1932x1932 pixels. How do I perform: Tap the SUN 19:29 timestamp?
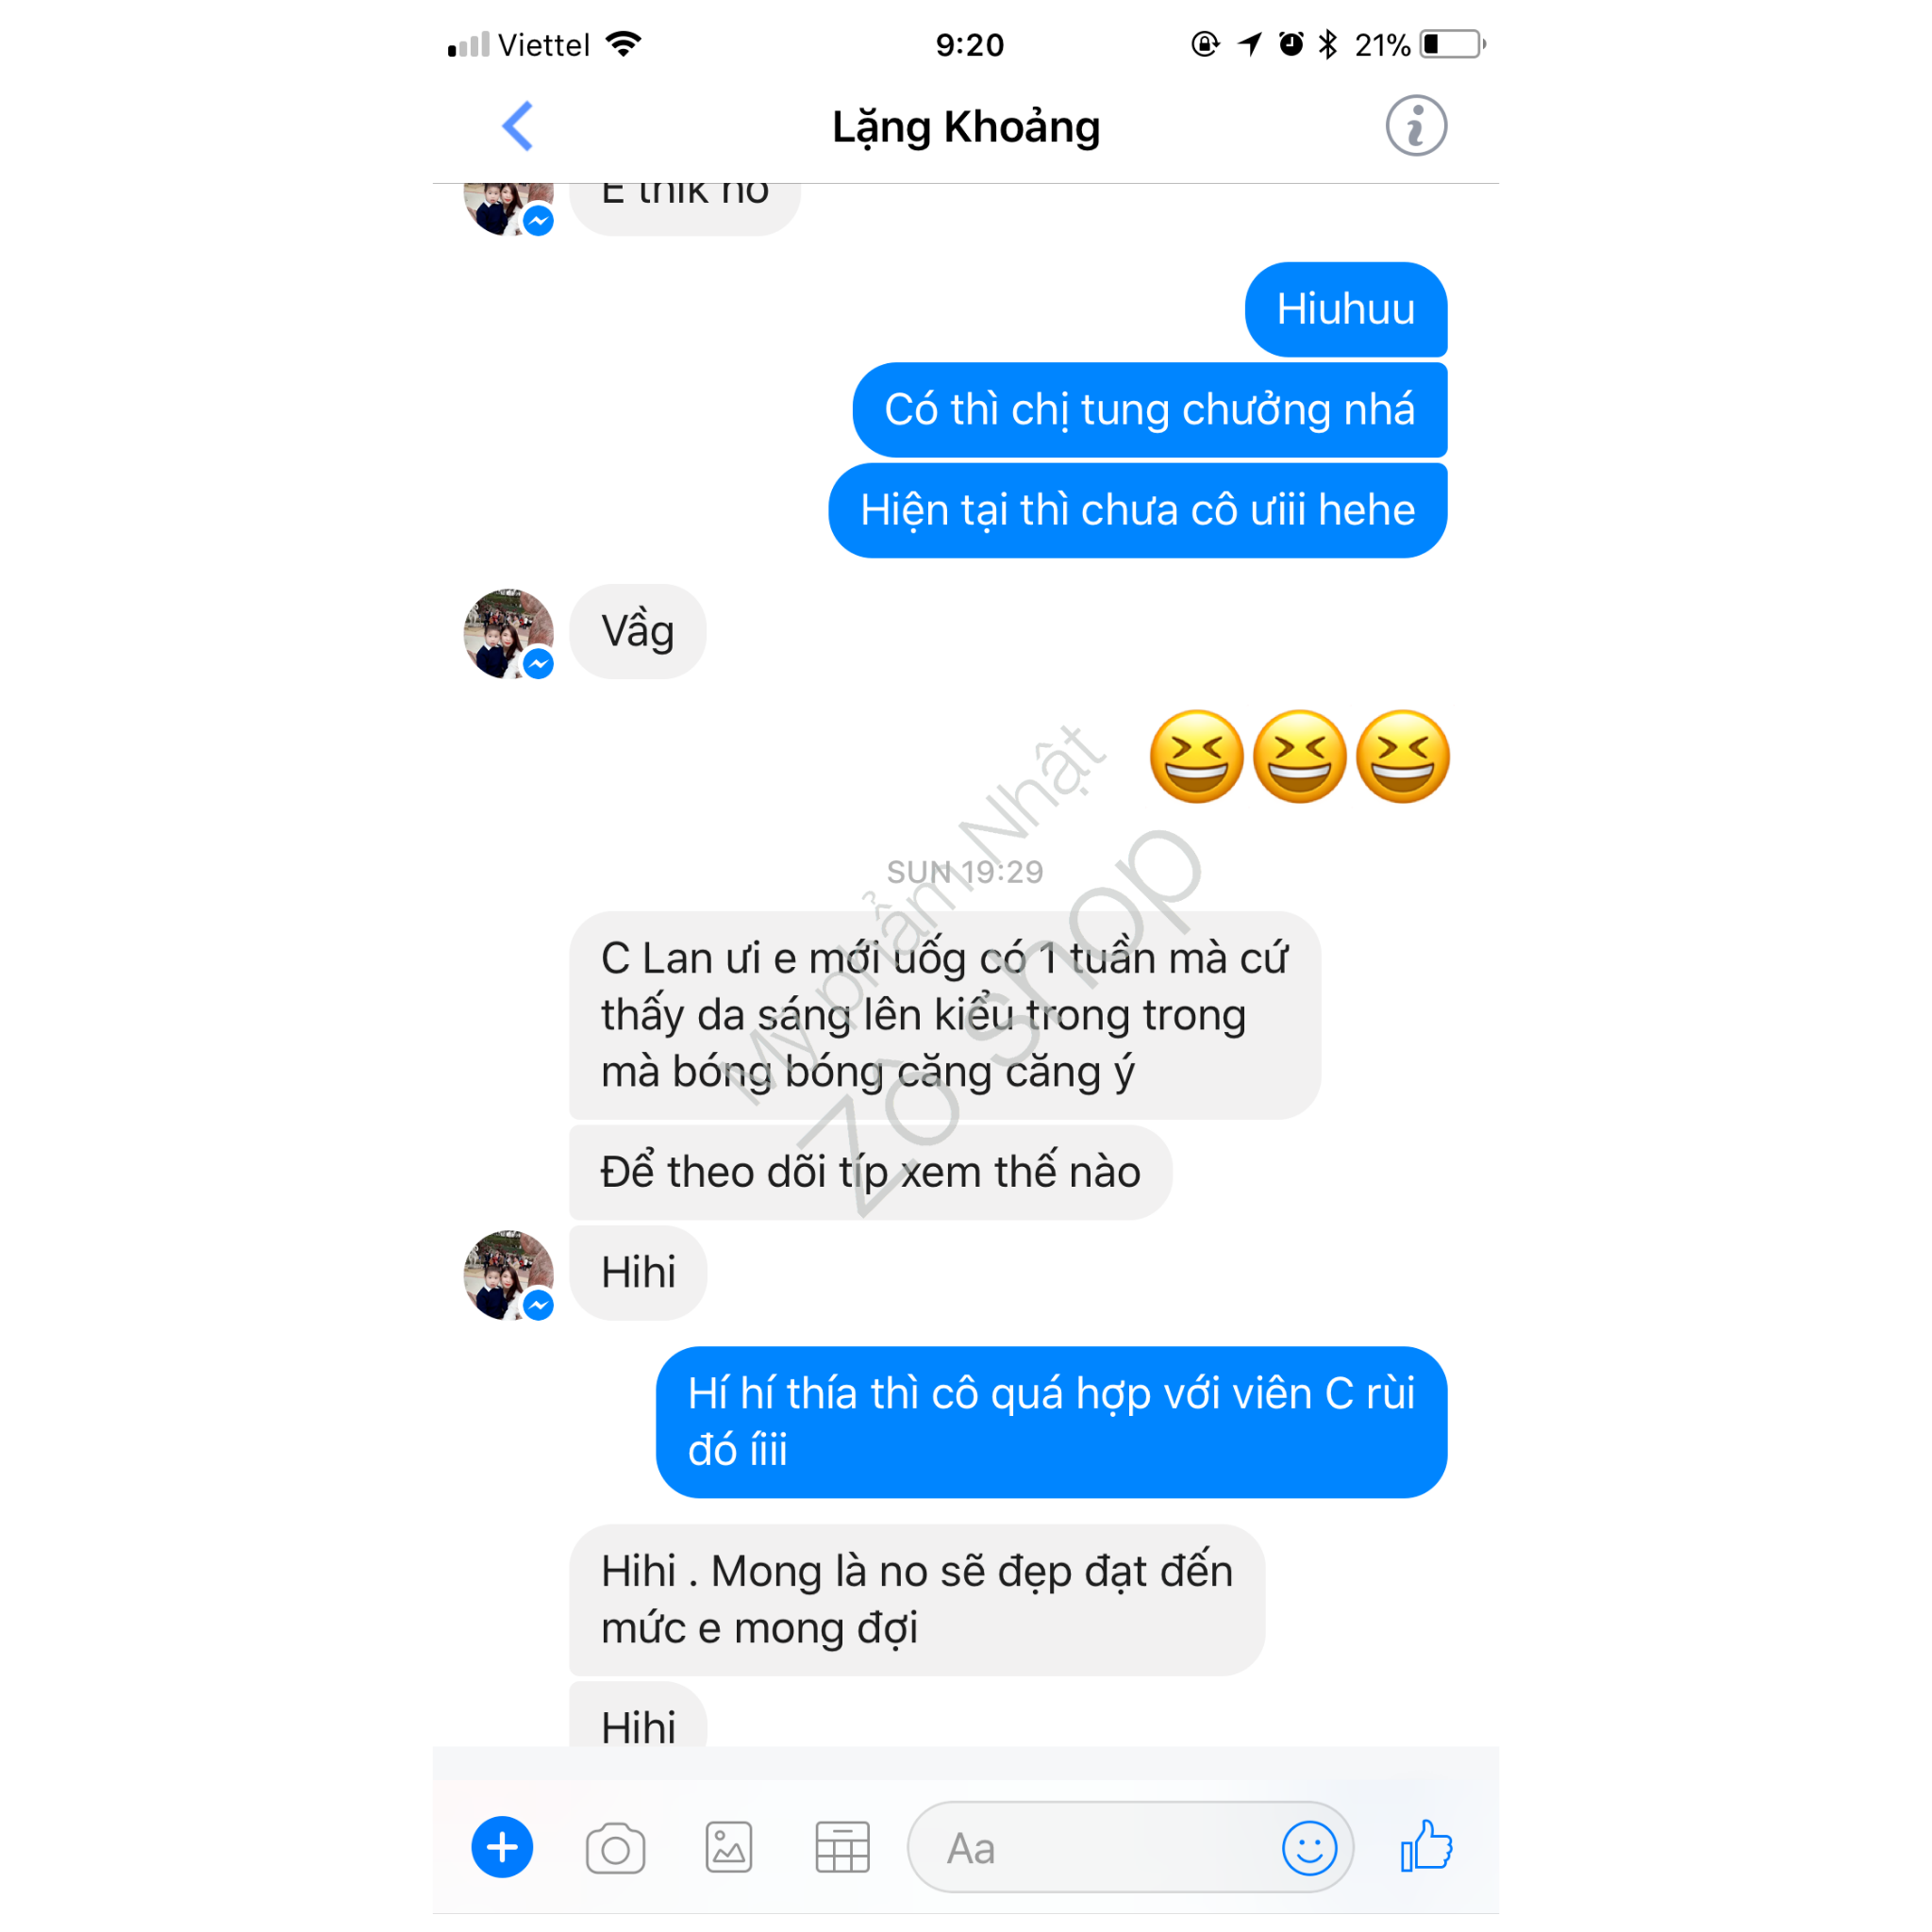click(x=965, y=872)
